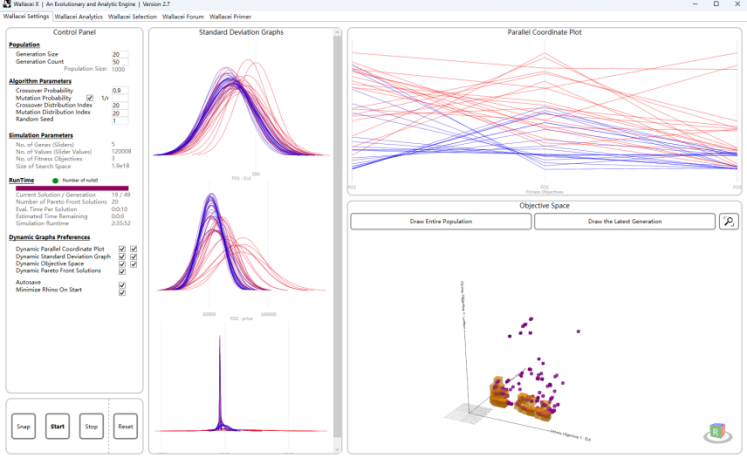Toggle the Mutation Probability checkbox
The height and width of the screenshot is (459, 747).
(x=90, y=98)
